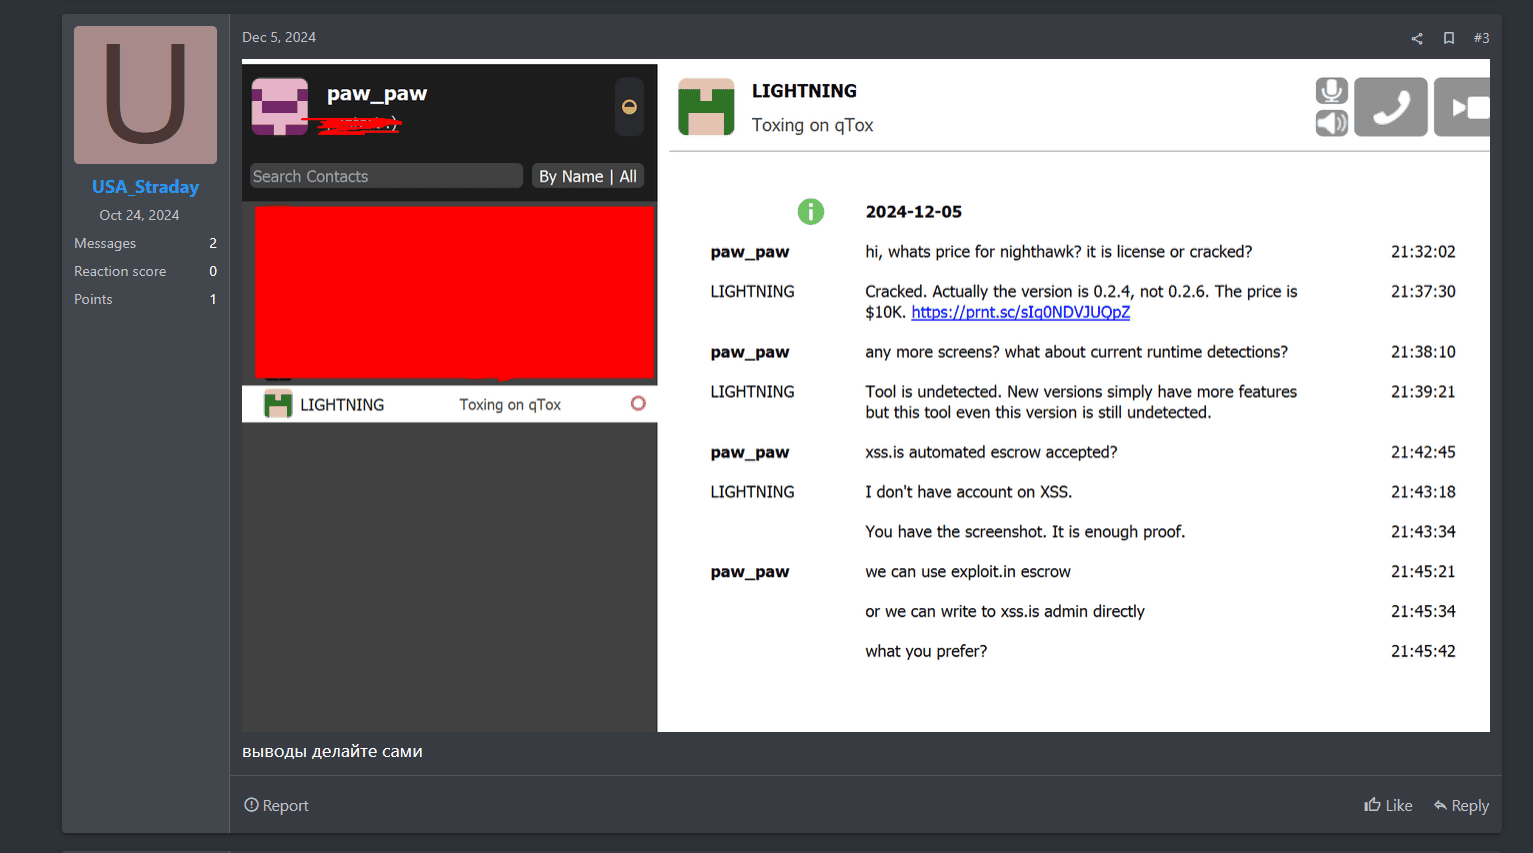Screen dimensions: 1533x853
Task: Click message 'I don't have account on XSS.'
Action: click(x=969, y=492)
